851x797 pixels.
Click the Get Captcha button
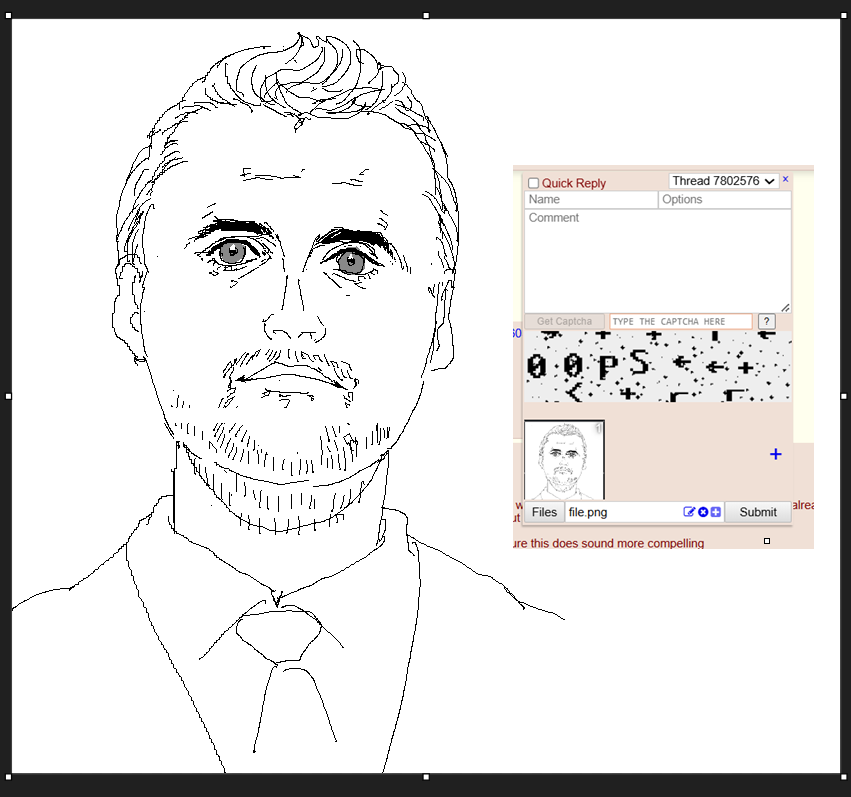564,321
